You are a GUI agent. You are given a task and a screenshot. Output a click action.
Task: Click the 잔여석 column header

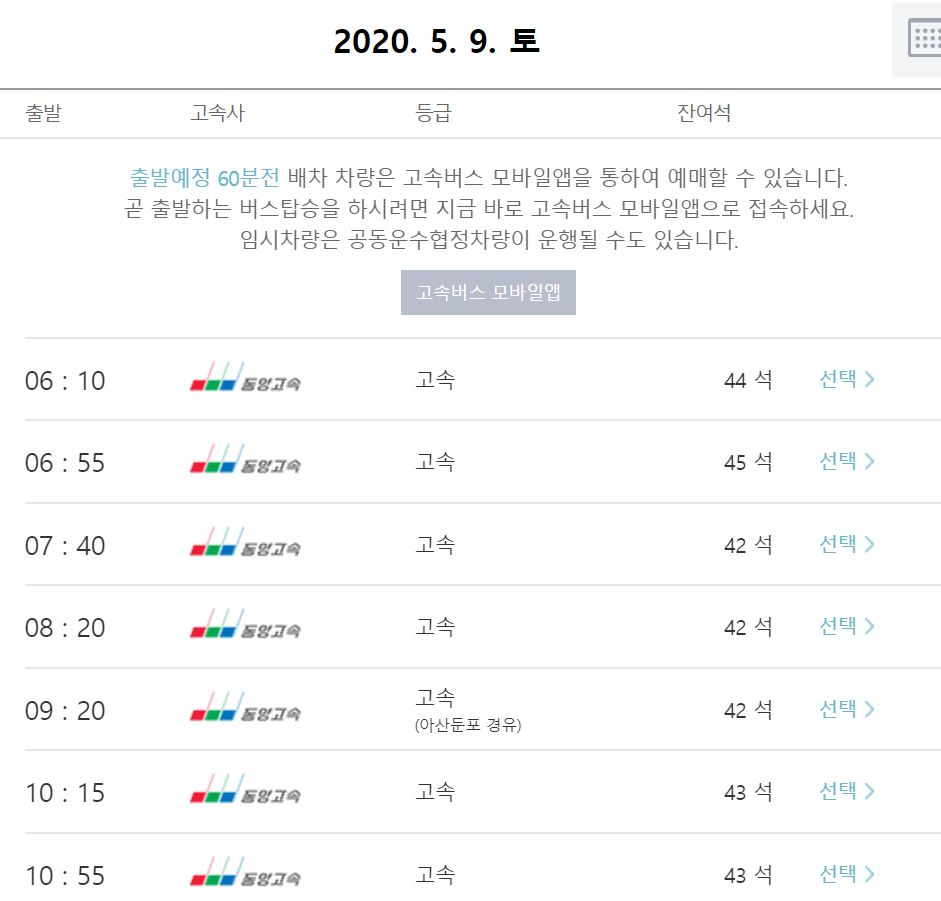[x=704, y=113]
